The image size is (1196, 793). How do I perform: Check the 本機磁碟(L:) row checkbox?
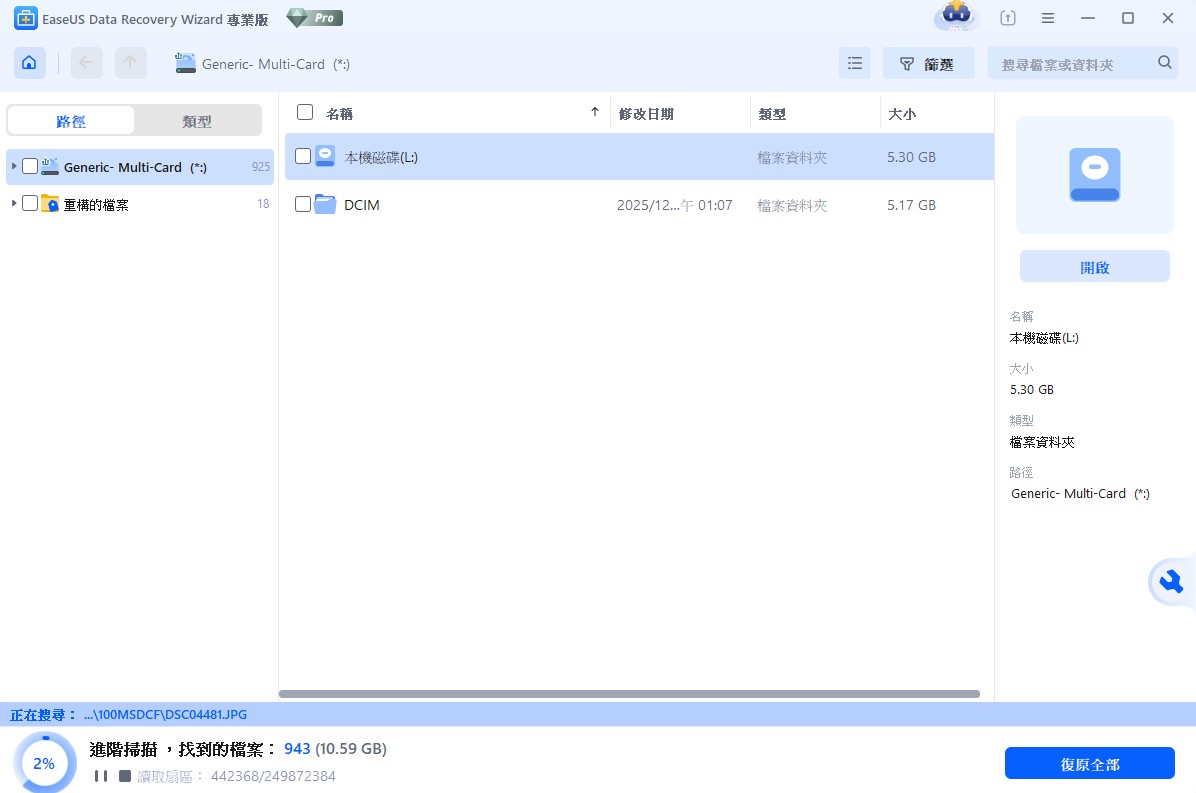pos(303,156)
